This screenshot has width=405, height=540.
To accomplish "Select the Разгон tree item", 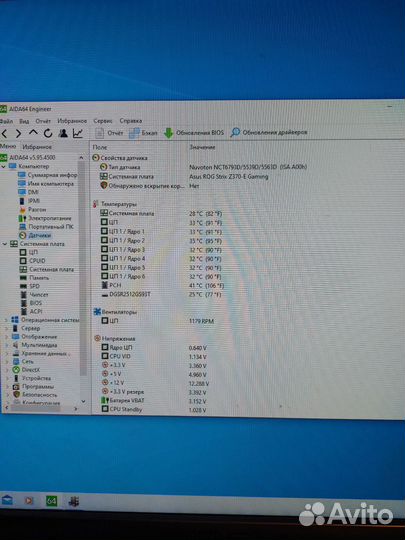I will tap(32, 209).
